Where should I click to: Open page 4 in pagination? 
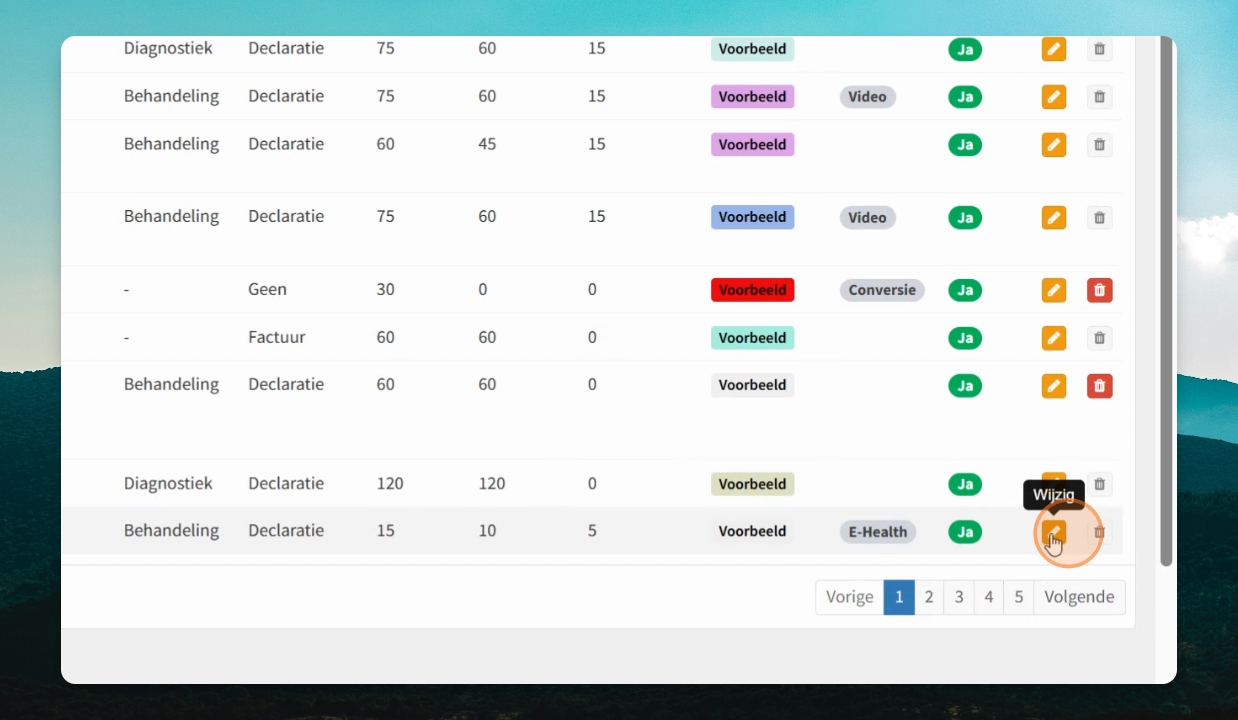[989, 597]
